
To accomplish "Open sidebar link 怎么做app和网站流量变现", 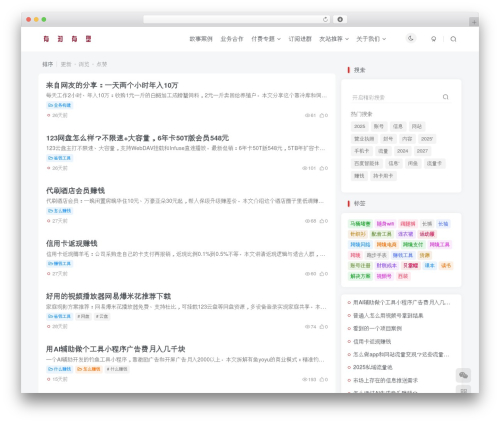I will [401, 354].
